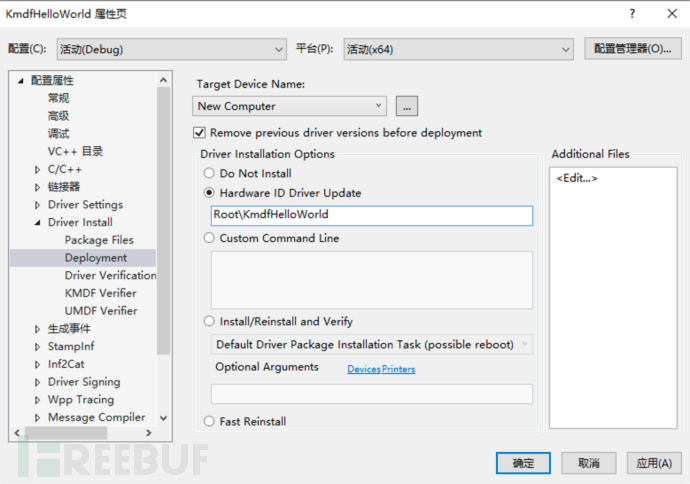Expand the 生成事件 tree node
Image resolution: width=690 pixels, height=484 pixels.
point(37,329)
